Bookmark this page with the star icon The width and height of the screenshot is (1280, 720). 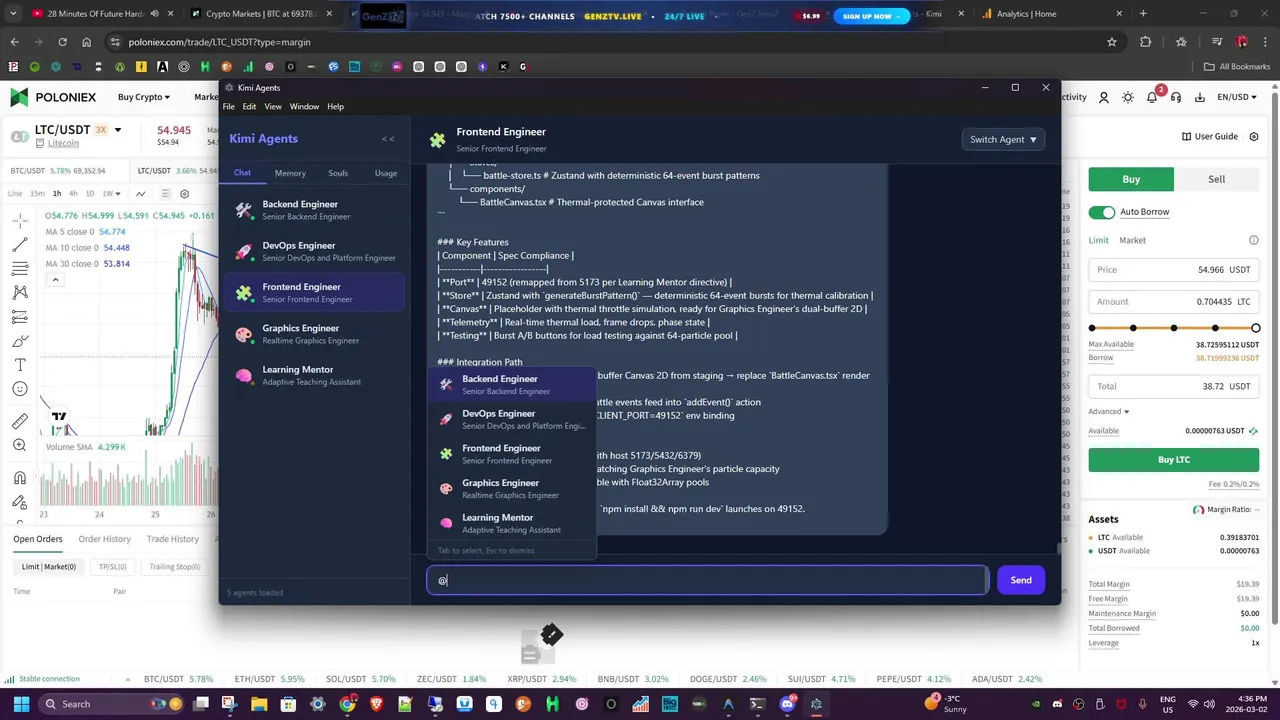pos(1111,42)
